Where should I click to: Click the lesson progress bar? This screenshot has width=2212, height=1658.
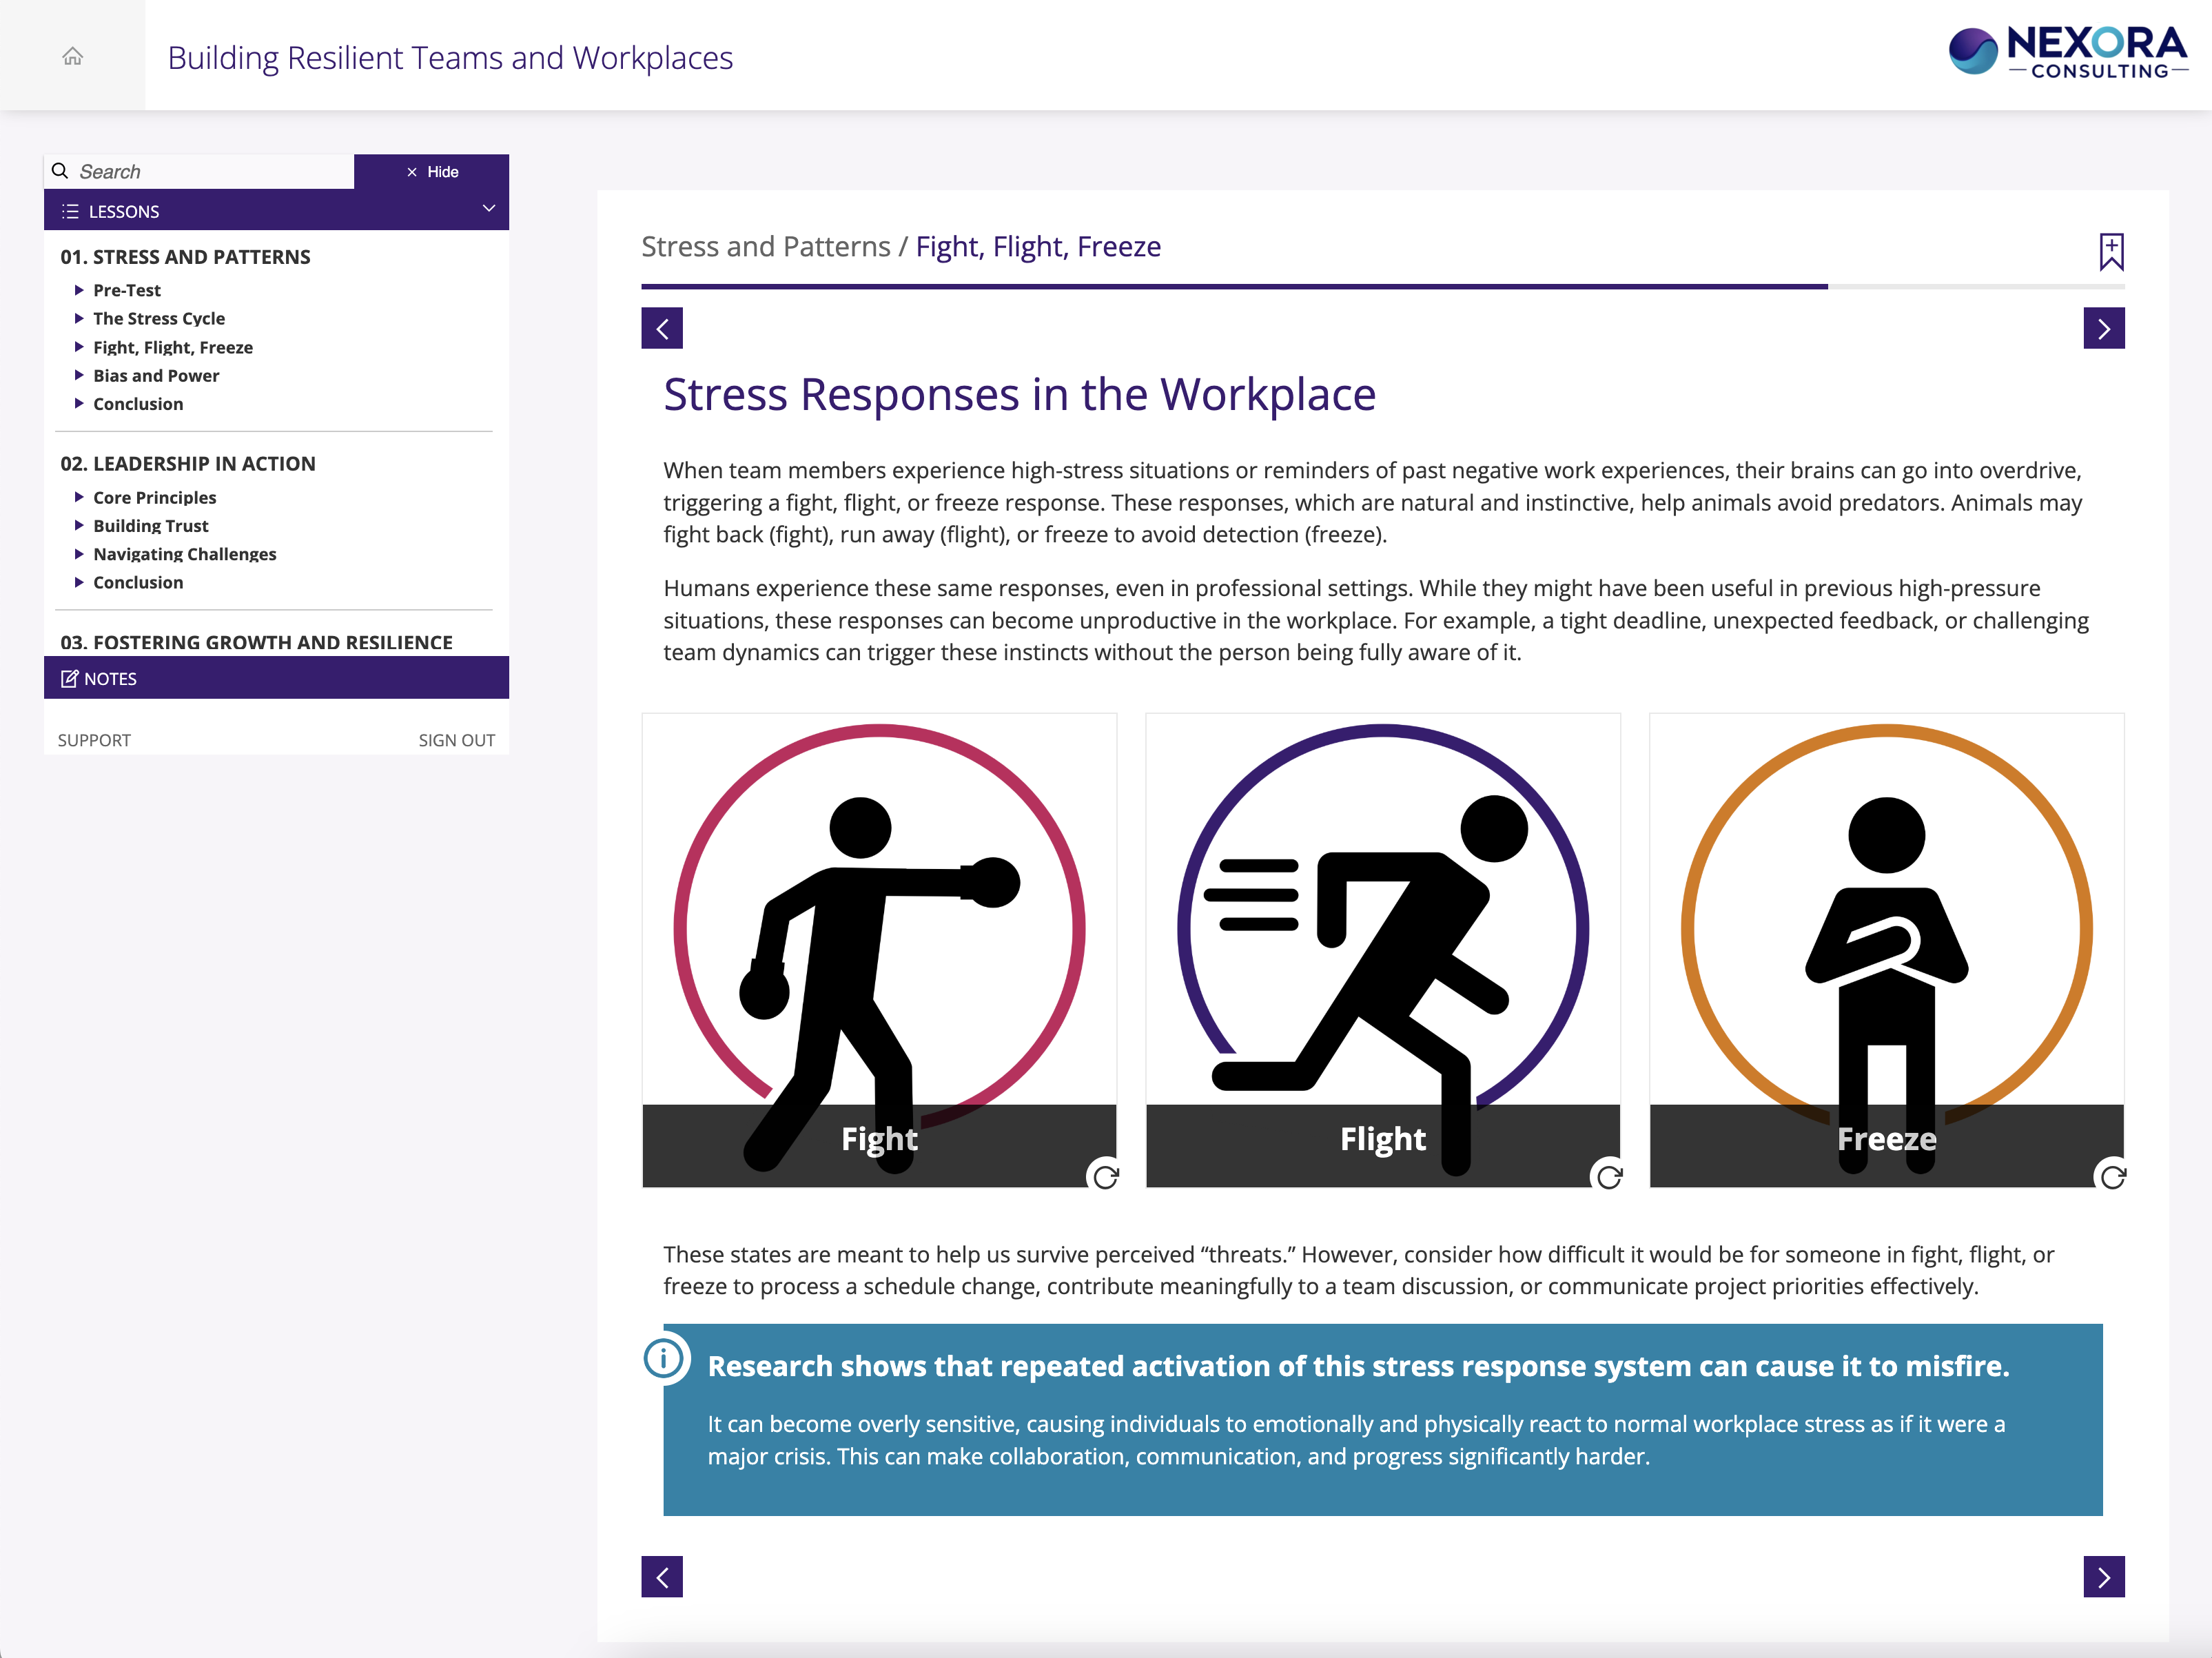(1382, 287)
